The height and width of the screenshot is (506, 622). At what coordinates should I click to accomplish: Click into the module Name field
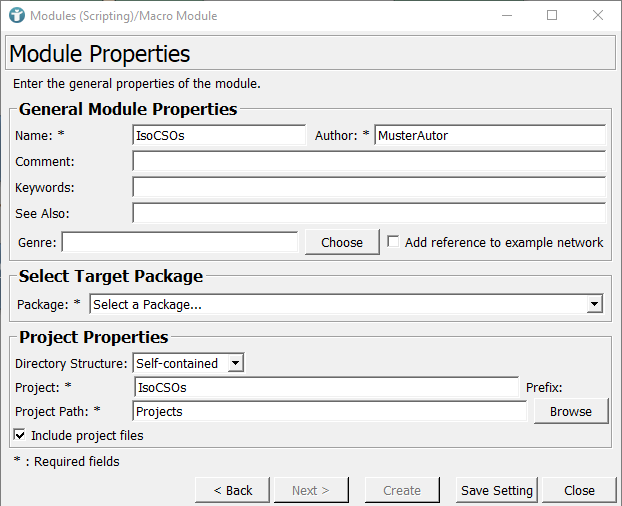[218, 135]
